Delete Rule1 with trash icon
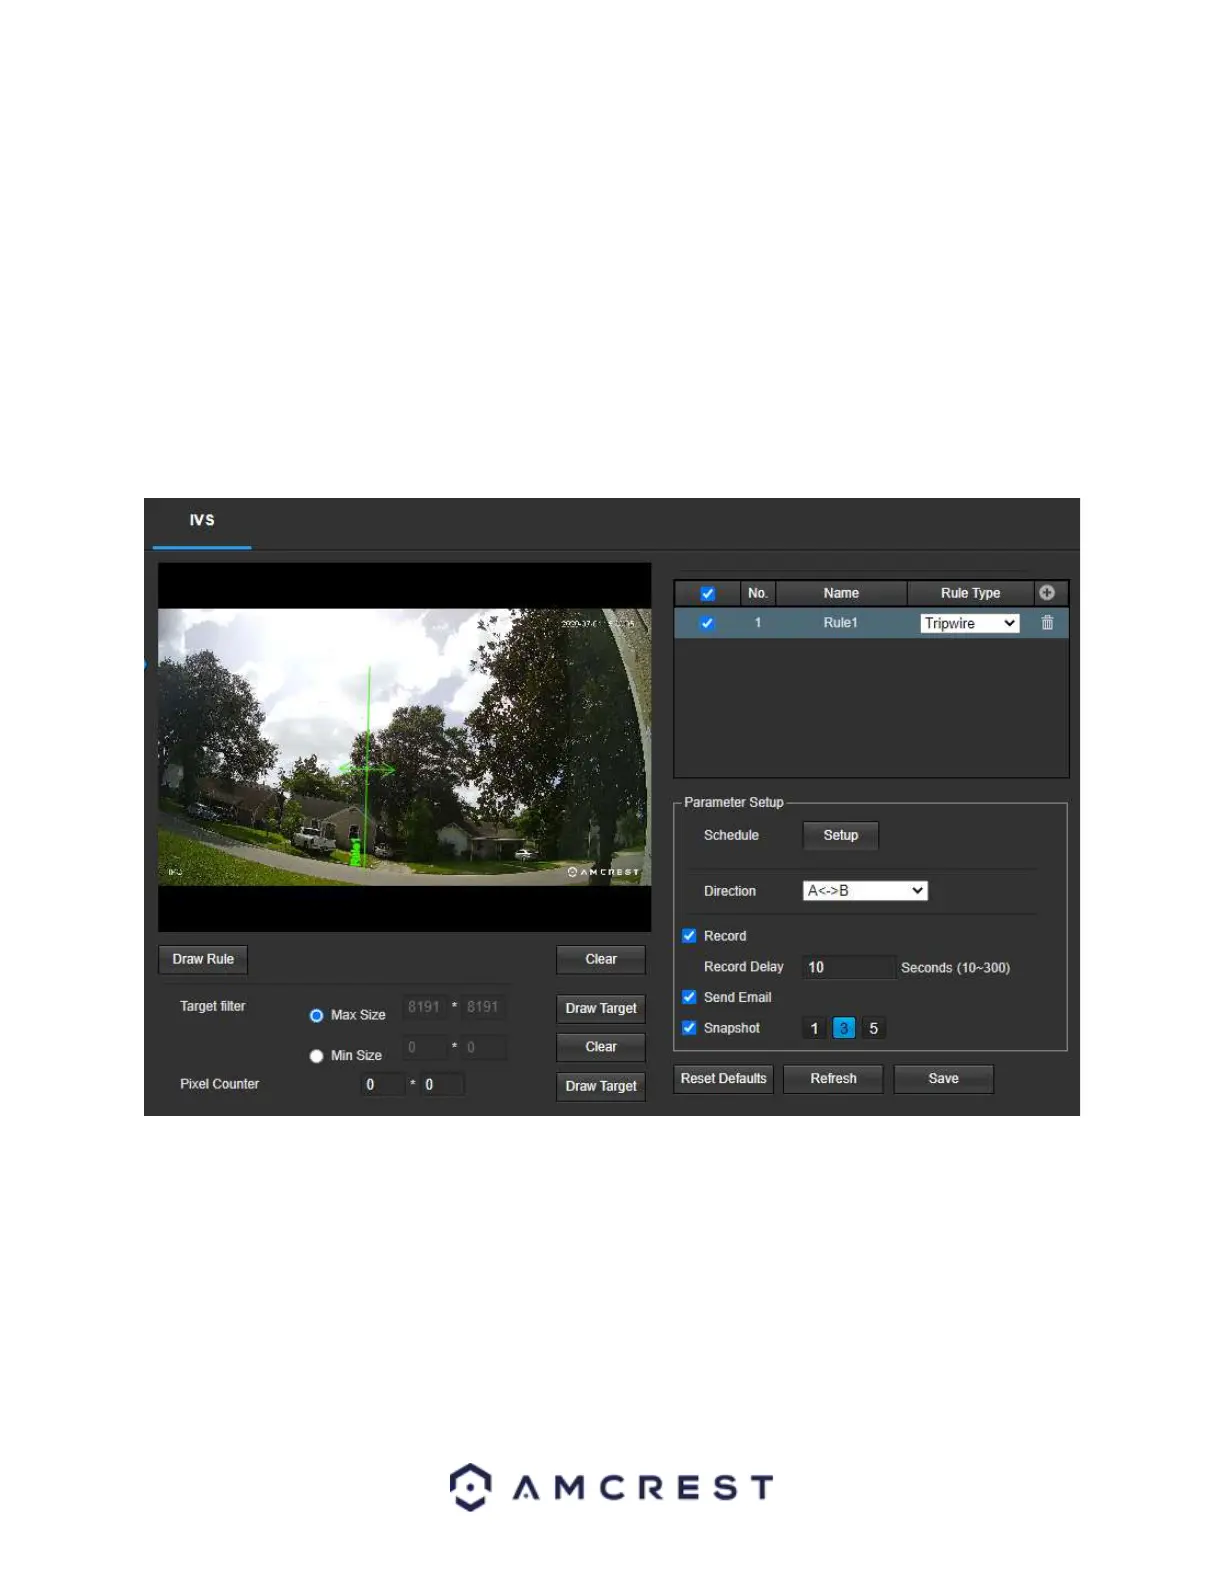Viewport: 1224px width, 1584px height. coord(1047,622)
